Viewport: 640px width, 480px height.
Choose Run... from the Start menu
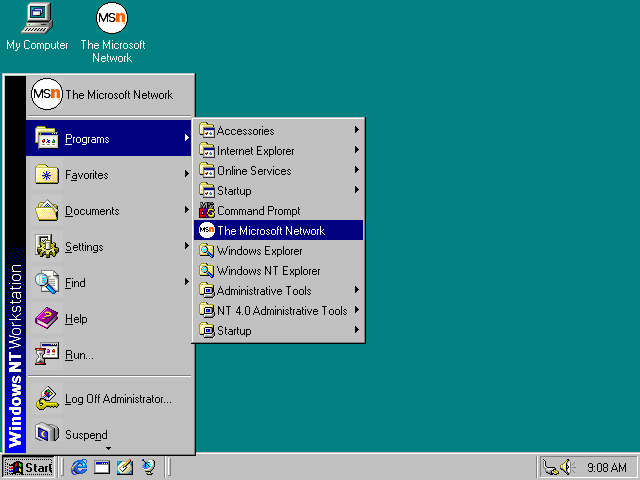[x=109, y=354]
